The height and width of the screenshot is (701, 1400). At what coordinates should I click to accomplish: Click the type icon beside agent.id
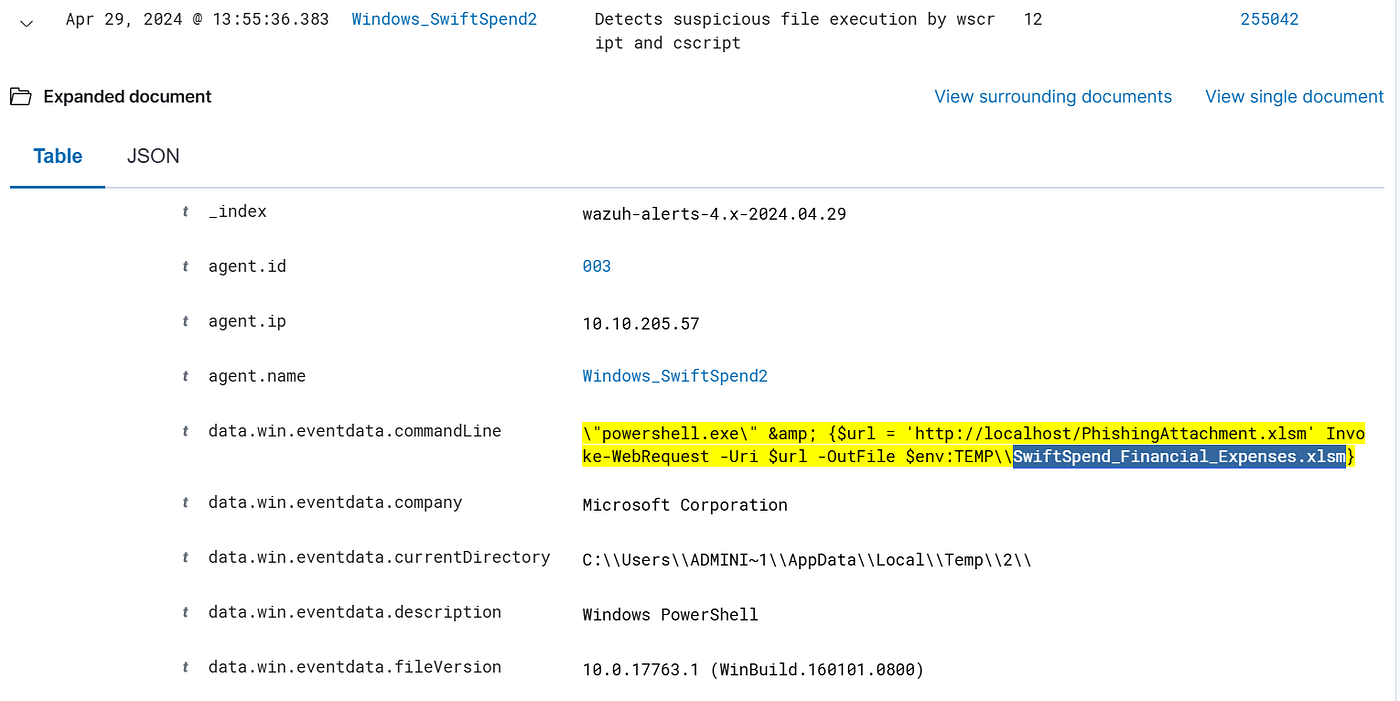[x=185, y=267]
